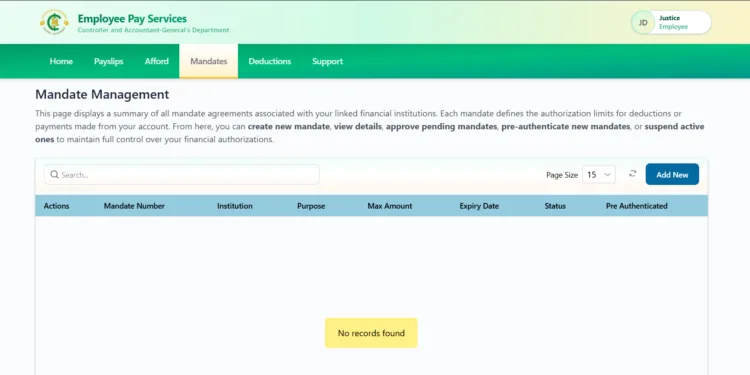Open the Payslips tab
750x375 pixels.
pos(109,61)
